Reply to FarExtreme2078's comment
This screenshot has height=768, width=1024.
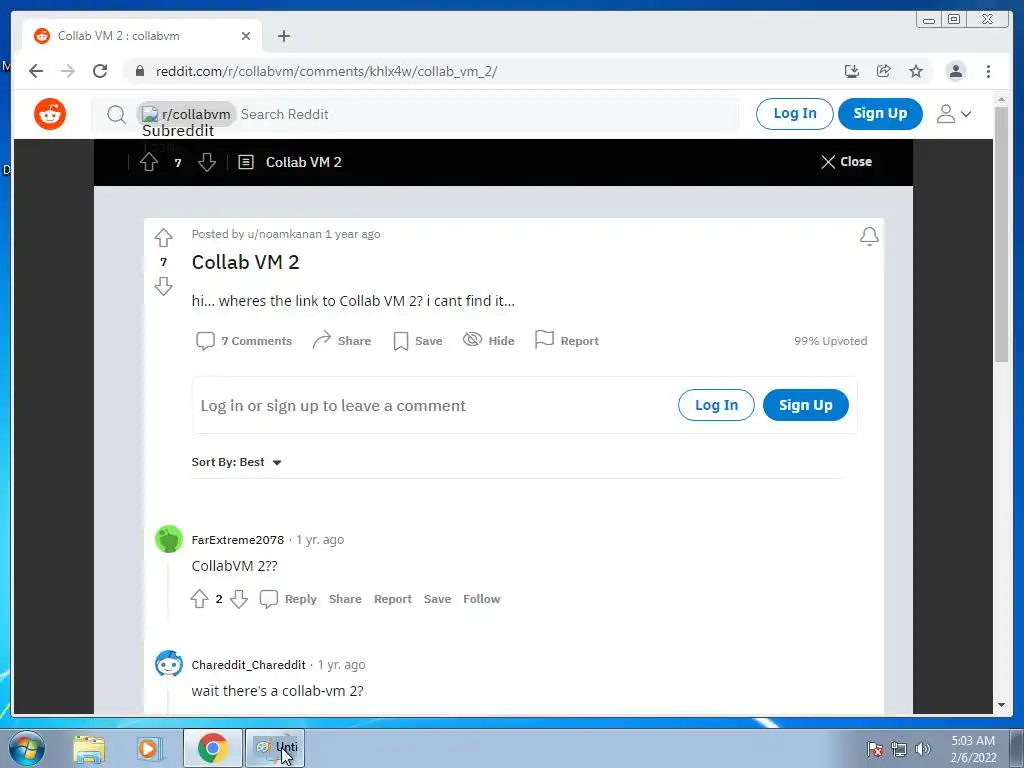(x=288, y=599)
